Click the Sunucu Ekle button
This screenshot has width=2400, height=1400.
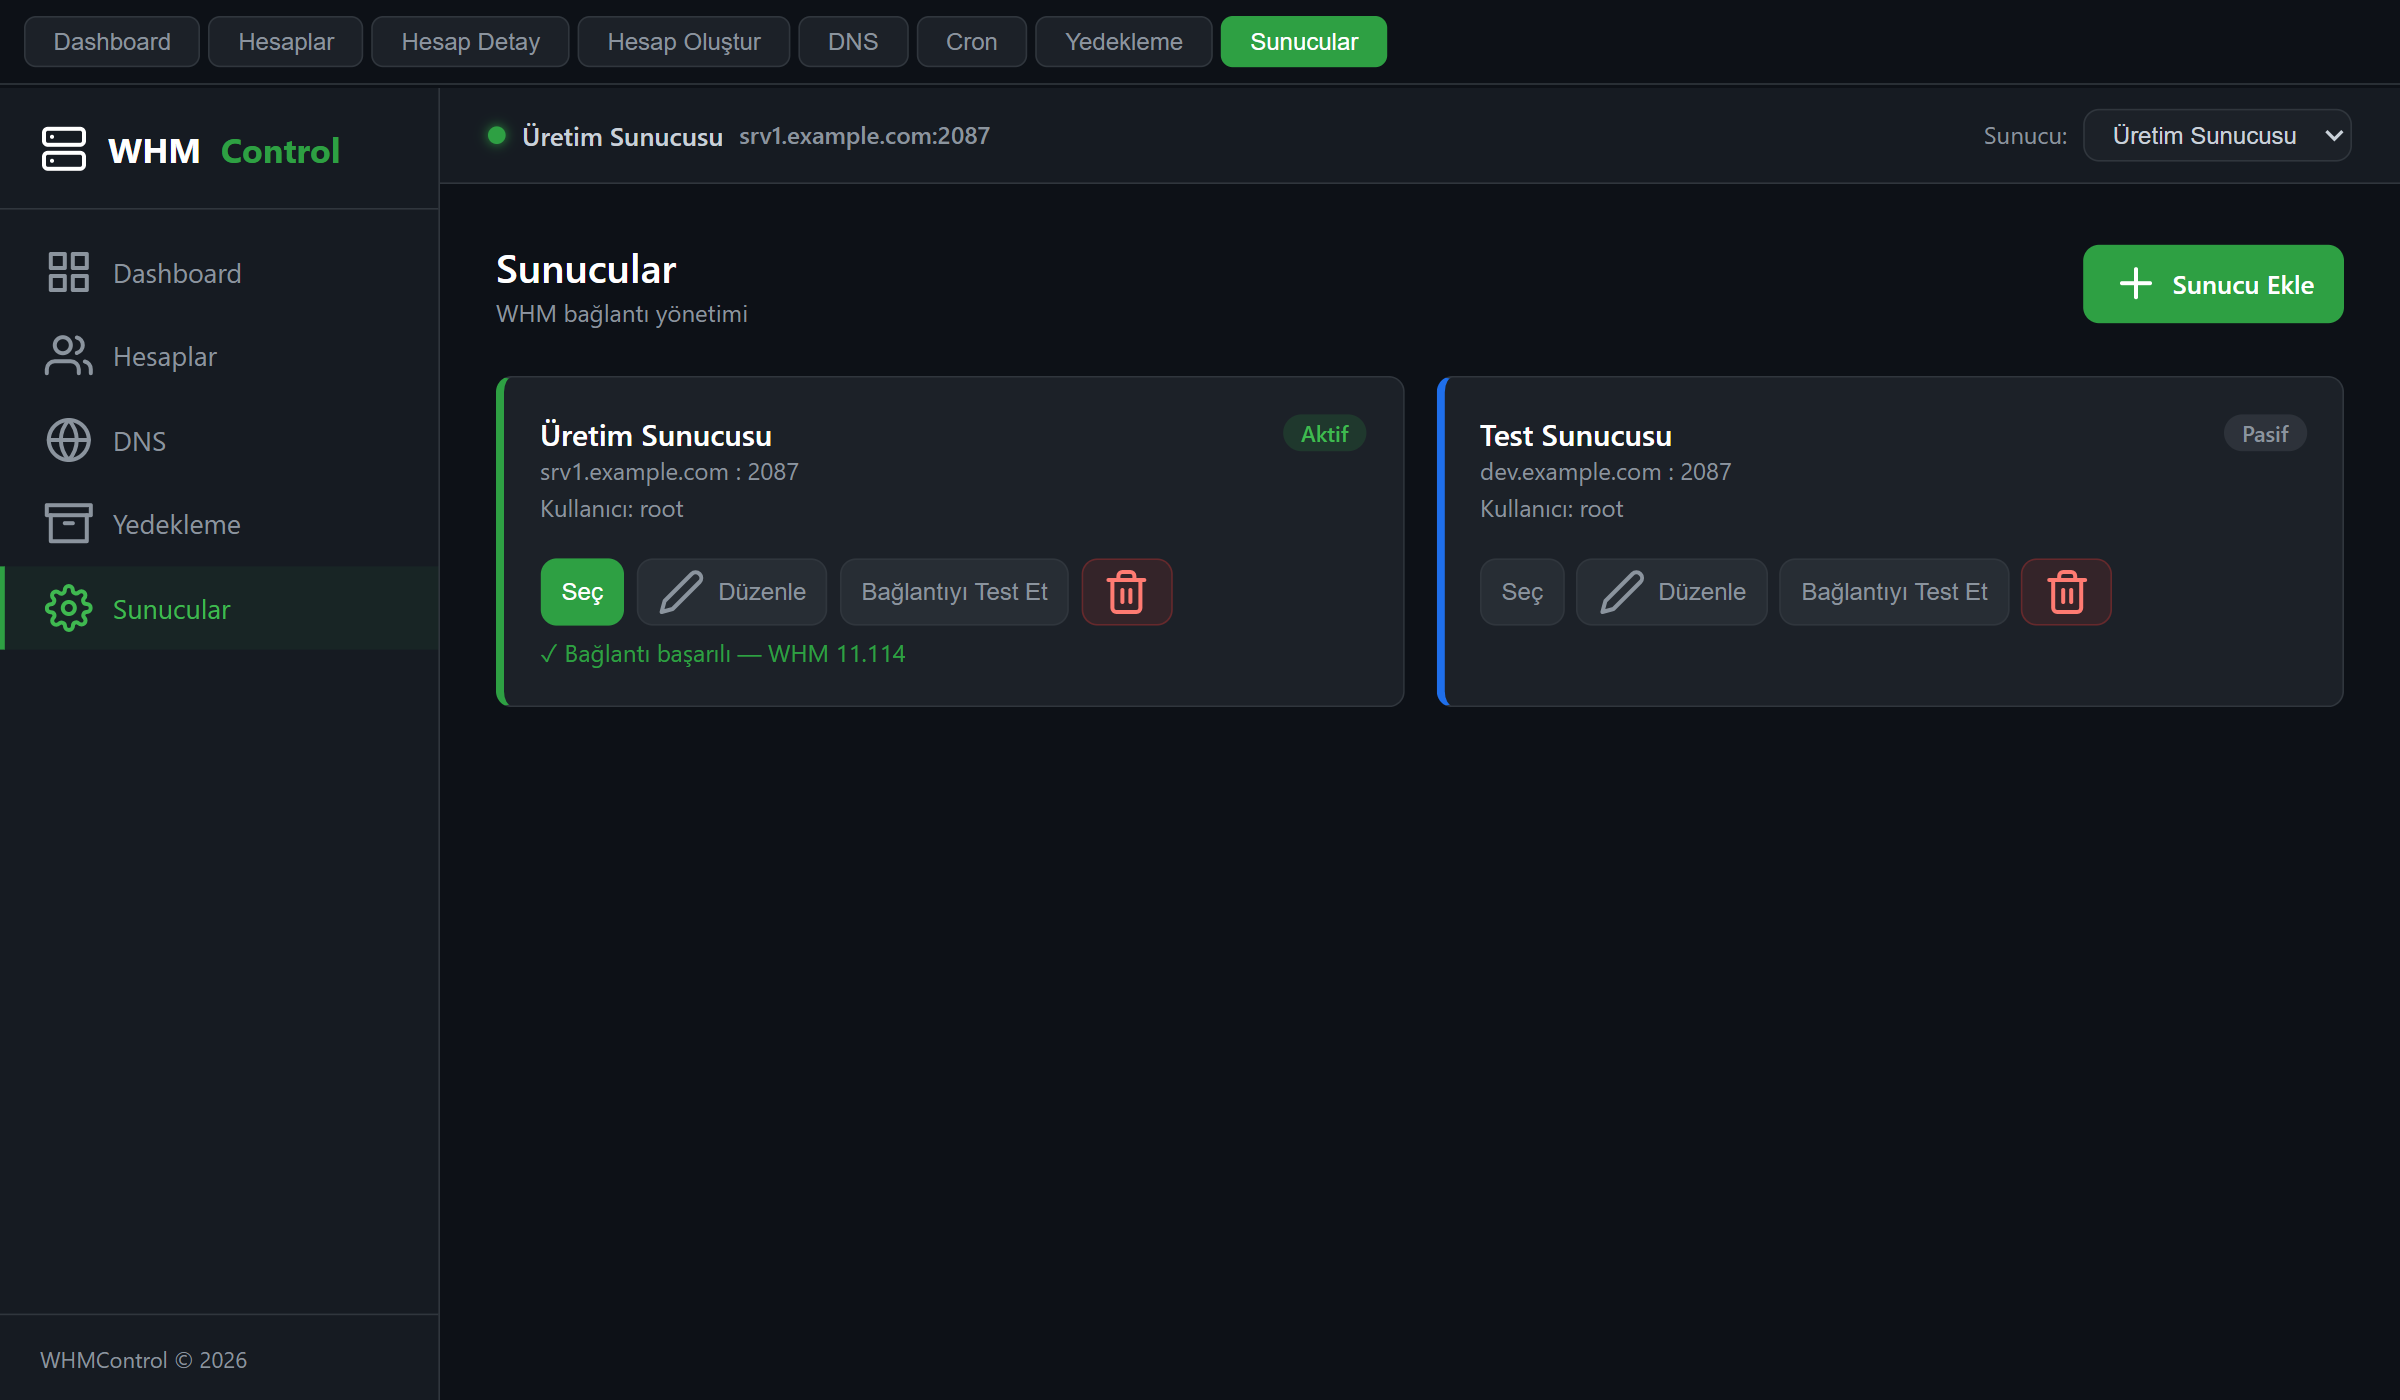[x=2213, y=284]
